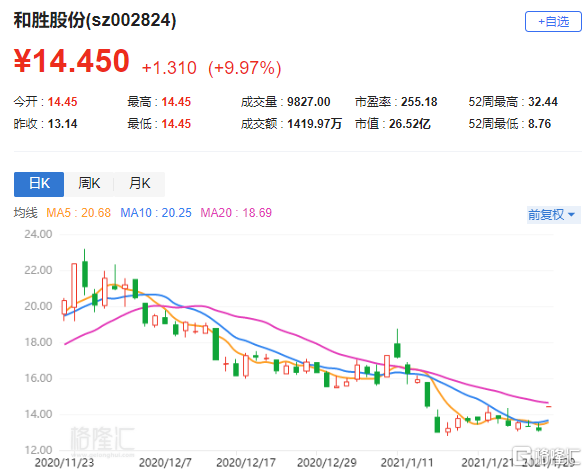Screen dimensions: 587x473
Task: Open the 前复权 adjustment dropdown
Action: [553, 215]
